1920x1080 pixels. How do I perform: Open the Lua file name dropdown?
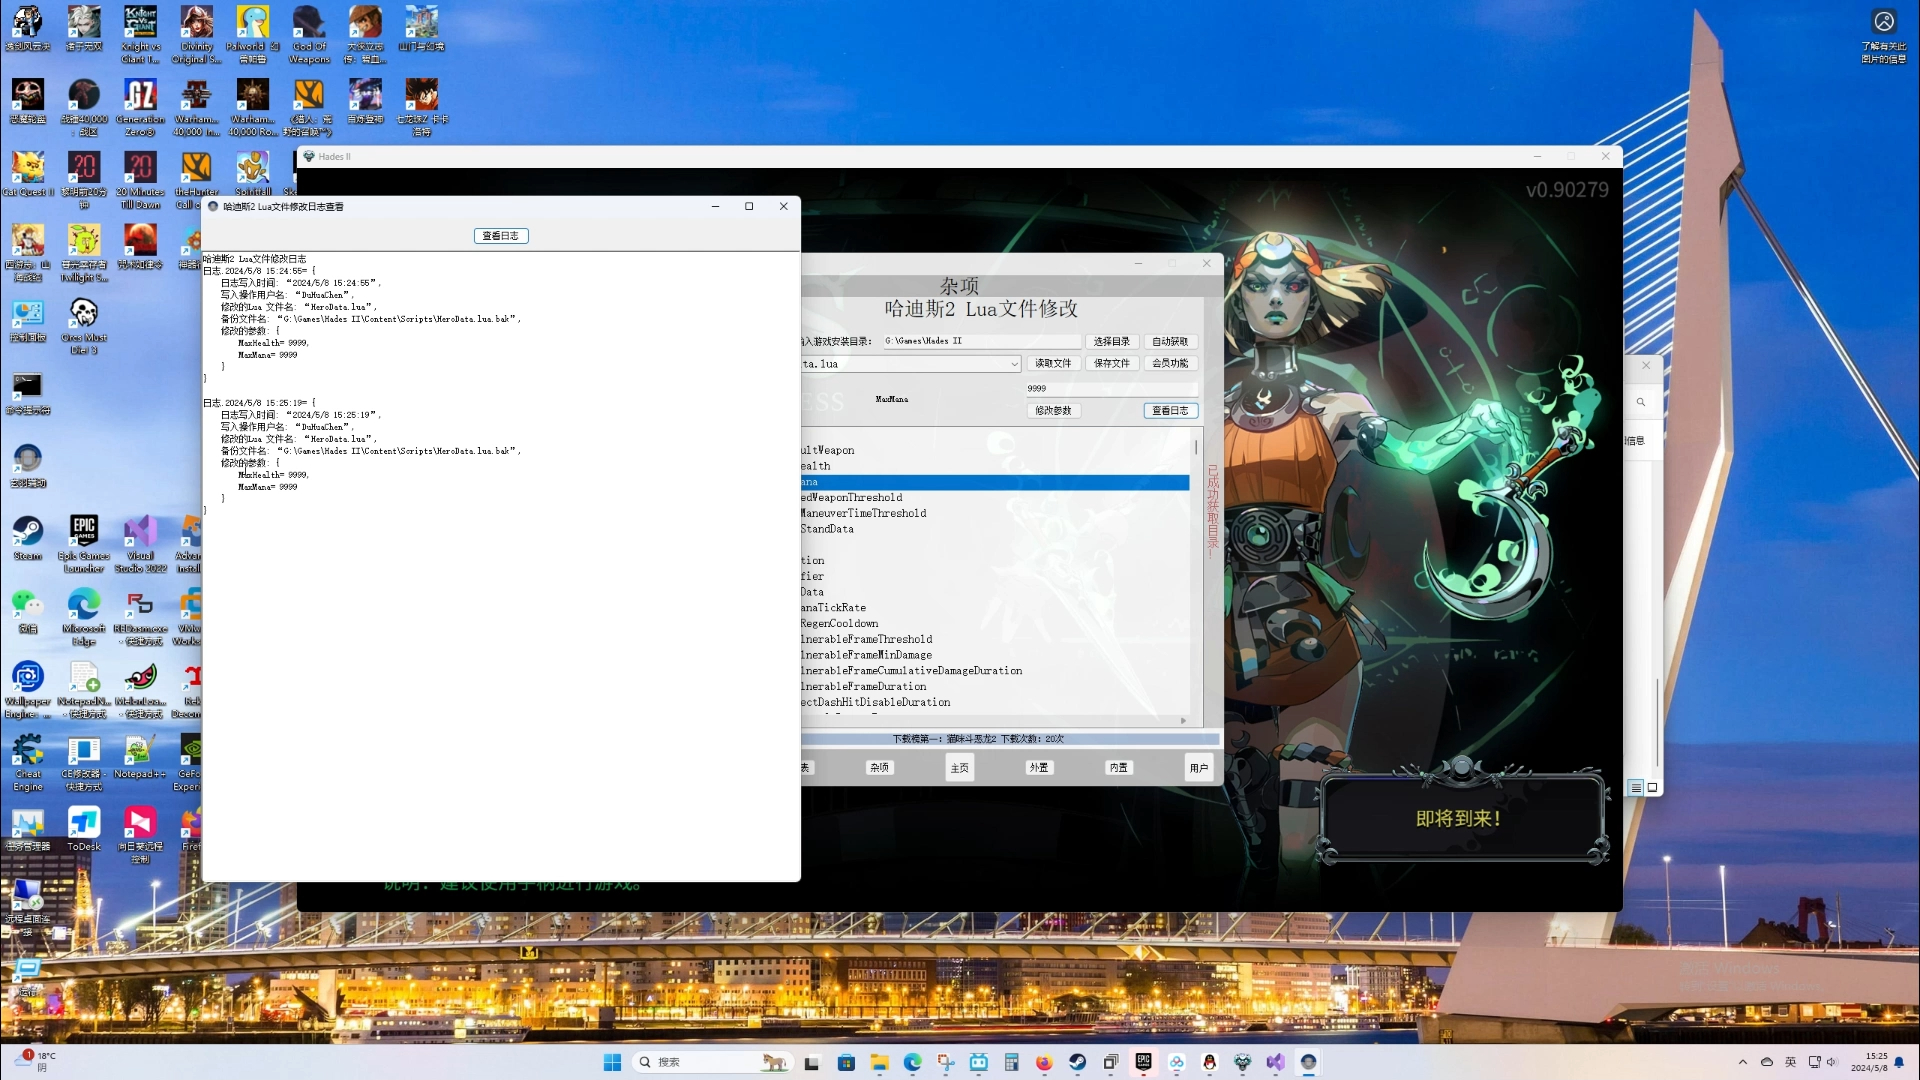pyautogui.click(x=1014, y=365)
